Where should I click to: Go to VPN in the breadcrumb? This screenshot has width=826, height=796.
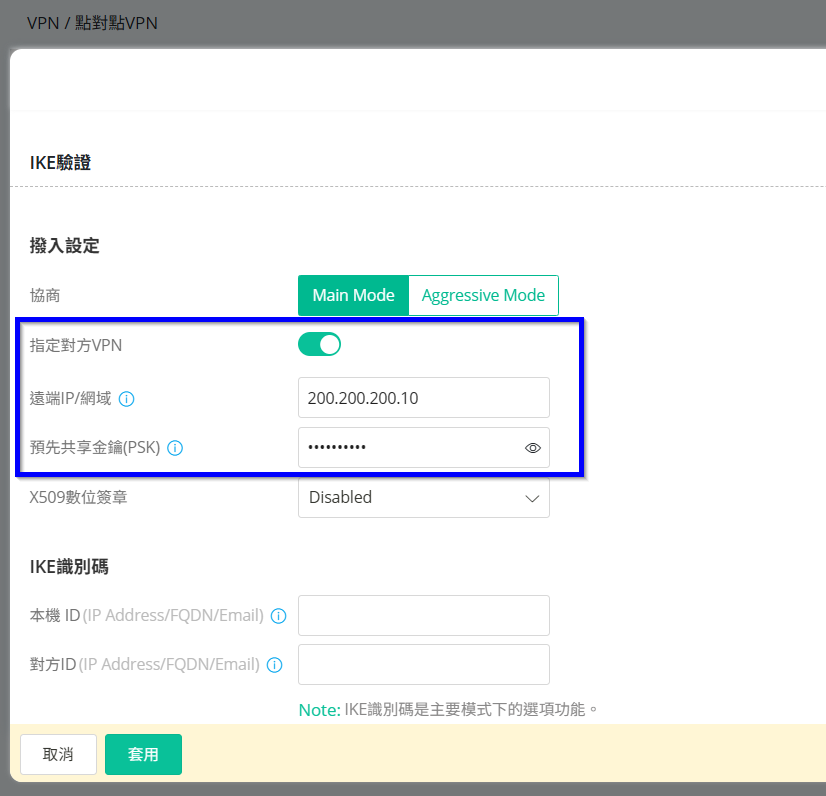click(43, 23)
